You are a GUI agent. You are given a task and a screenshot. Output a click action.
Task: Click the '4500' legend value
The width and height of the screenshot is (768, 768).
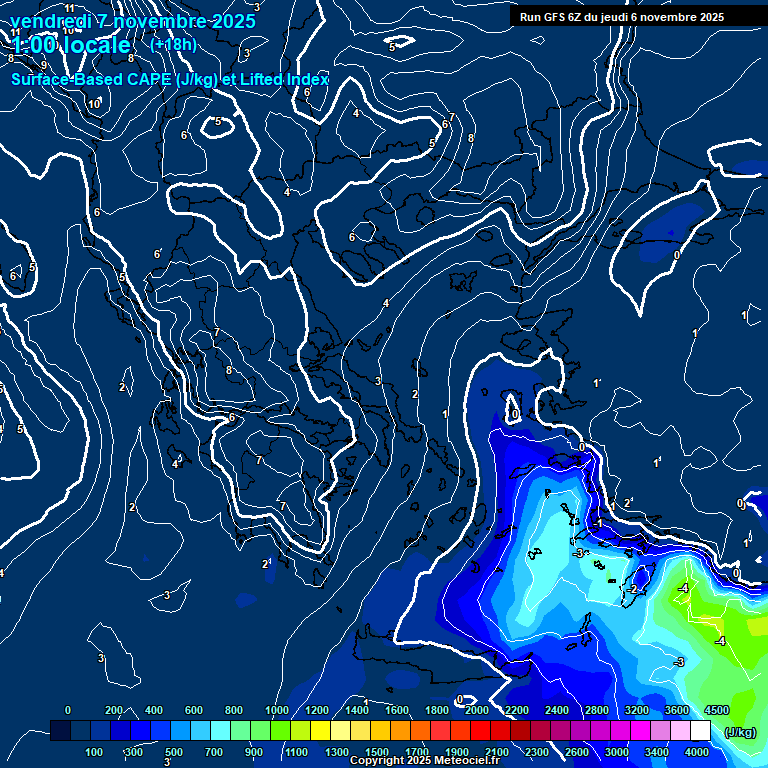click(x=717, y=710)
